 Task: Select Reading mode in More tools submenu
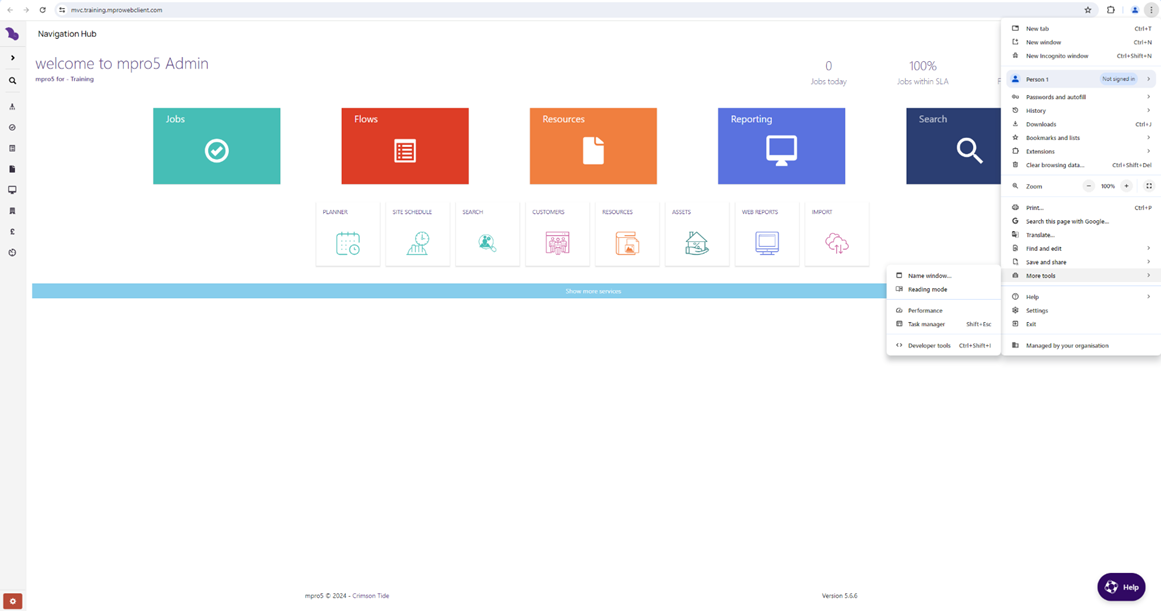944,290
